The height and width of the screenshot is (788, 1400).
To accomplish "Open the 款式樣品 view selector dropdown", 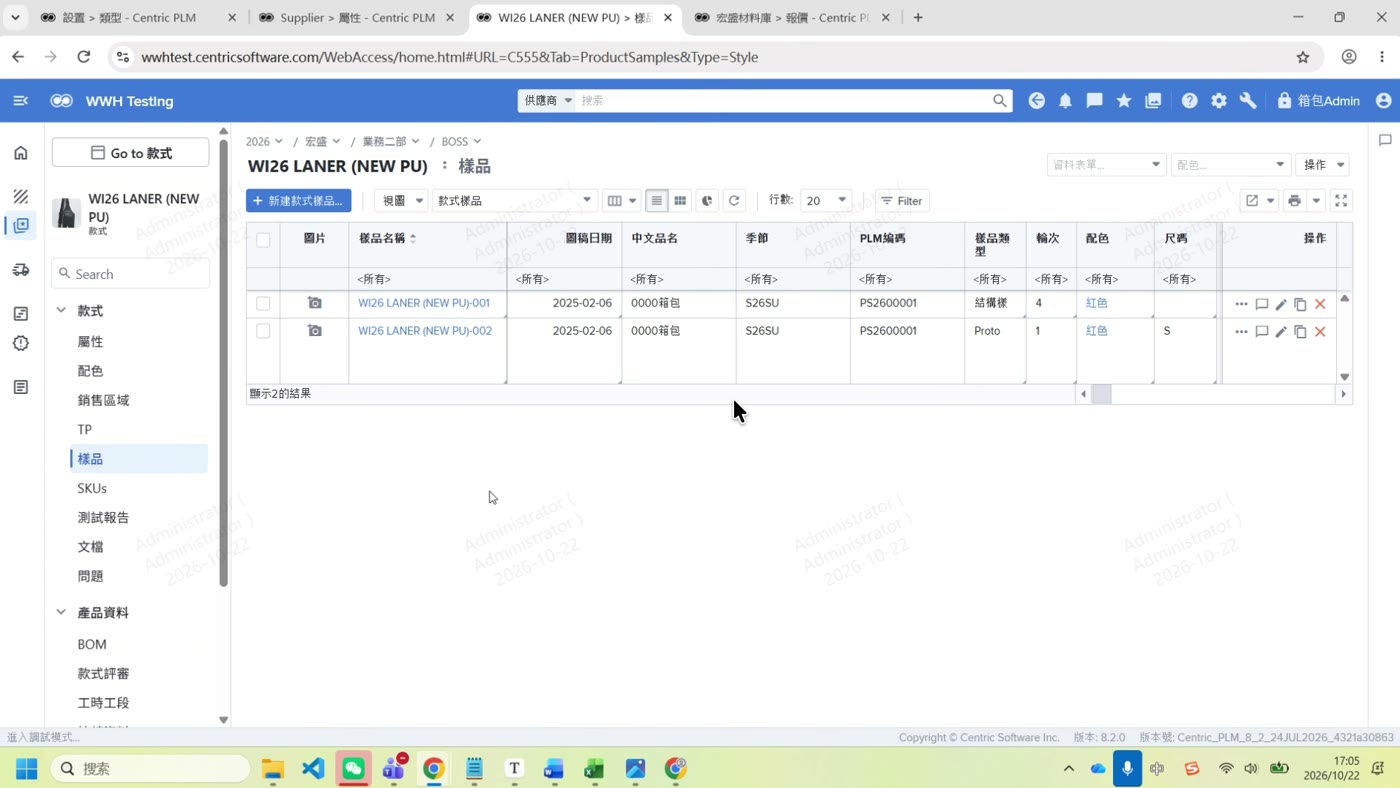I will click(x=514, y=201).
